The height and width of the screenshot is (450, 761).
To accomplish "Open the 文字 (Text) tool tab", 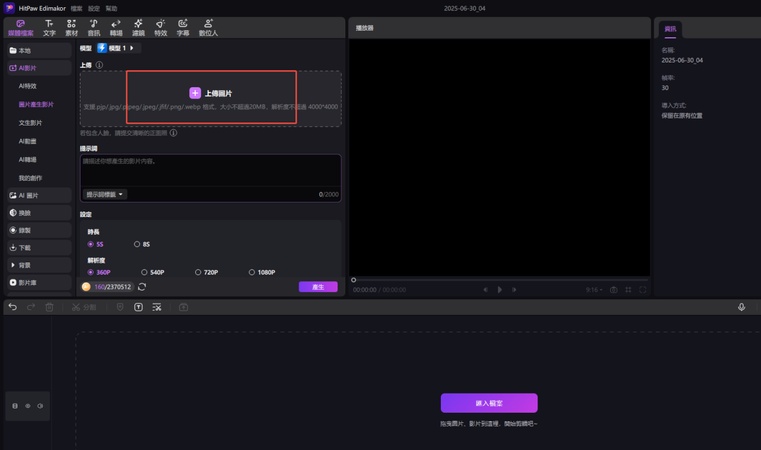I will coord(49,27).
